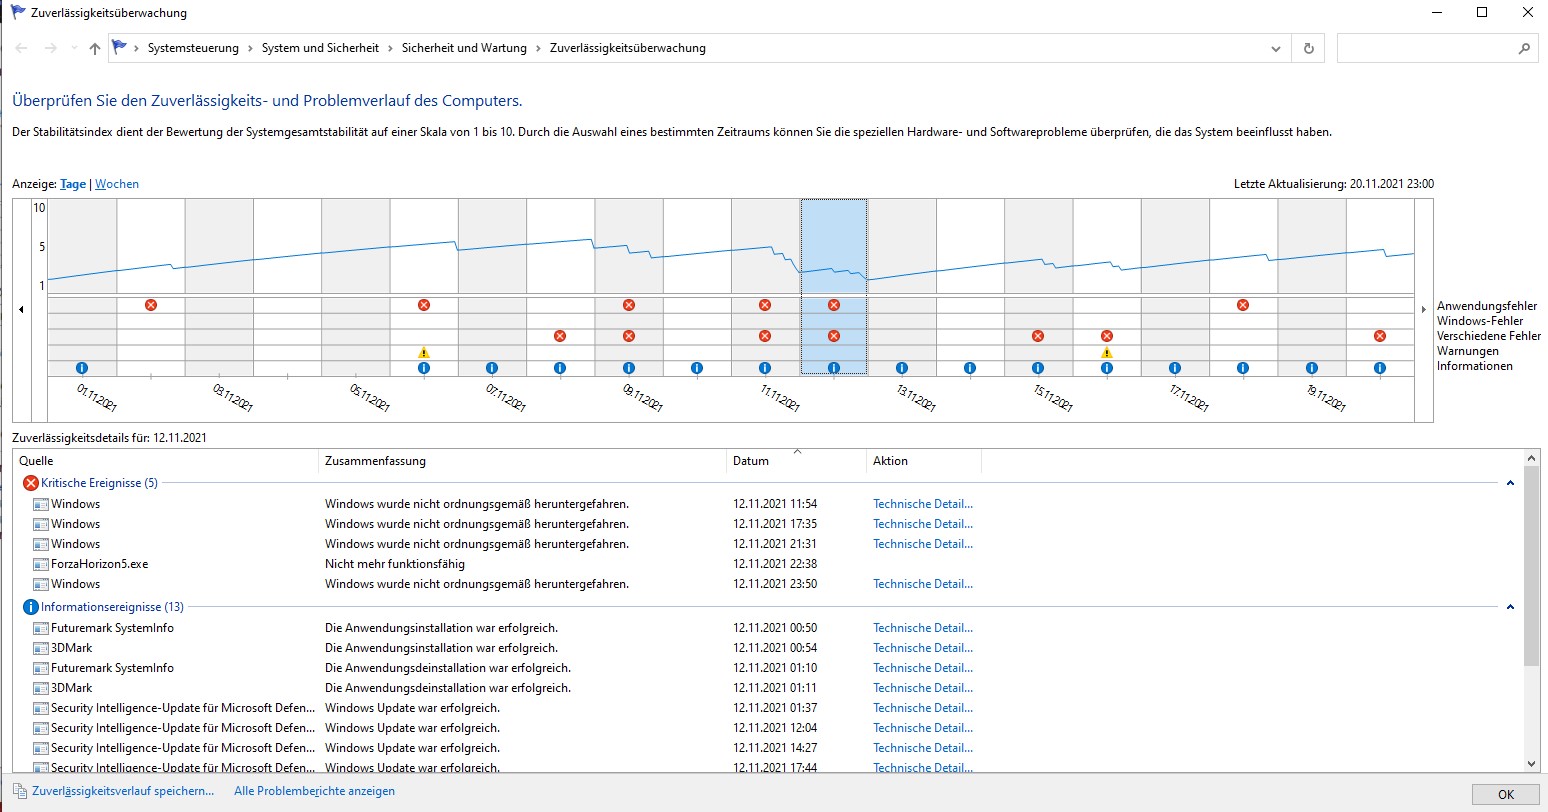Viewport: 1548px width, 812px height.
Task: Click the Verschiedene Fehler icon on 08.11.2021
Action: click(x=560, y=336)
